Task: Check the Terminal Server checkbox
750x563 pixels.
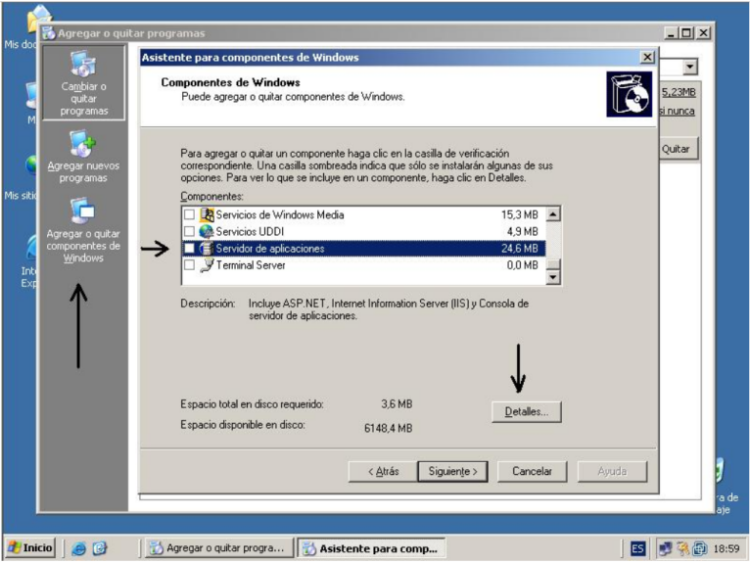Action: [x=189, y=265]
